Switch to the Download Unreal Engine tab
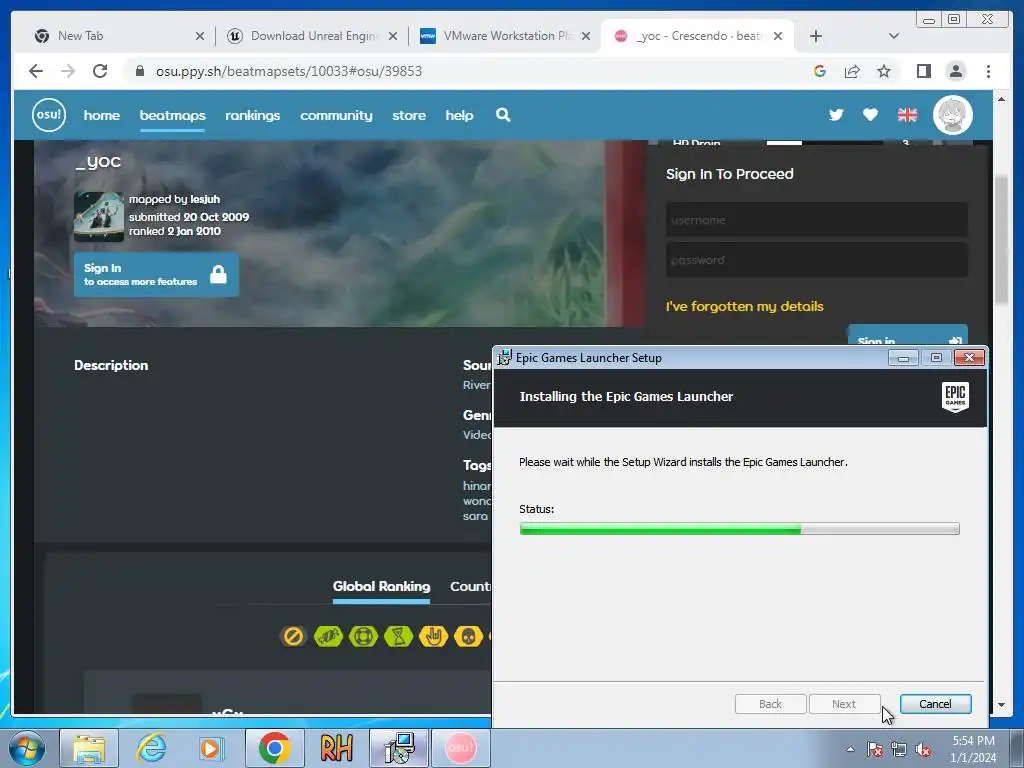Image resolution: width=1024 pixels, height=768 pixels. point(311,36)
